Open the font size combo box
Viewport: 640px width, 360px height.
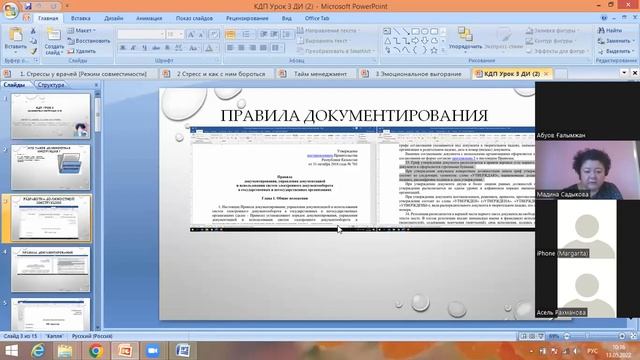click(175, 34)
